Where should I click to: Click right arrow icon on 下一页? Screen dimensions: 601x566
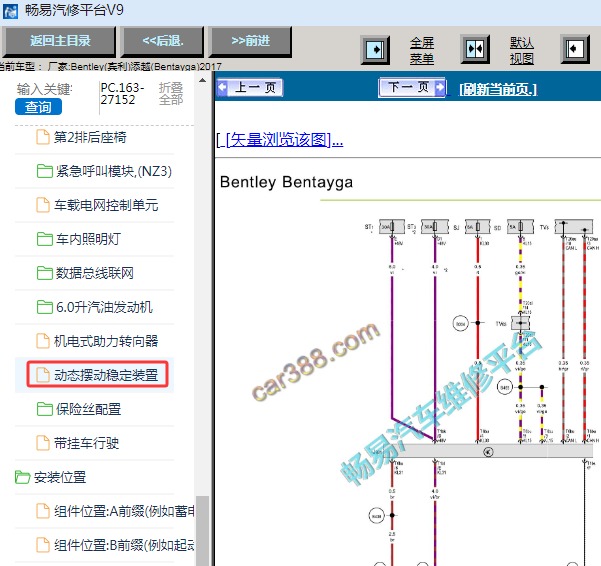440,87
